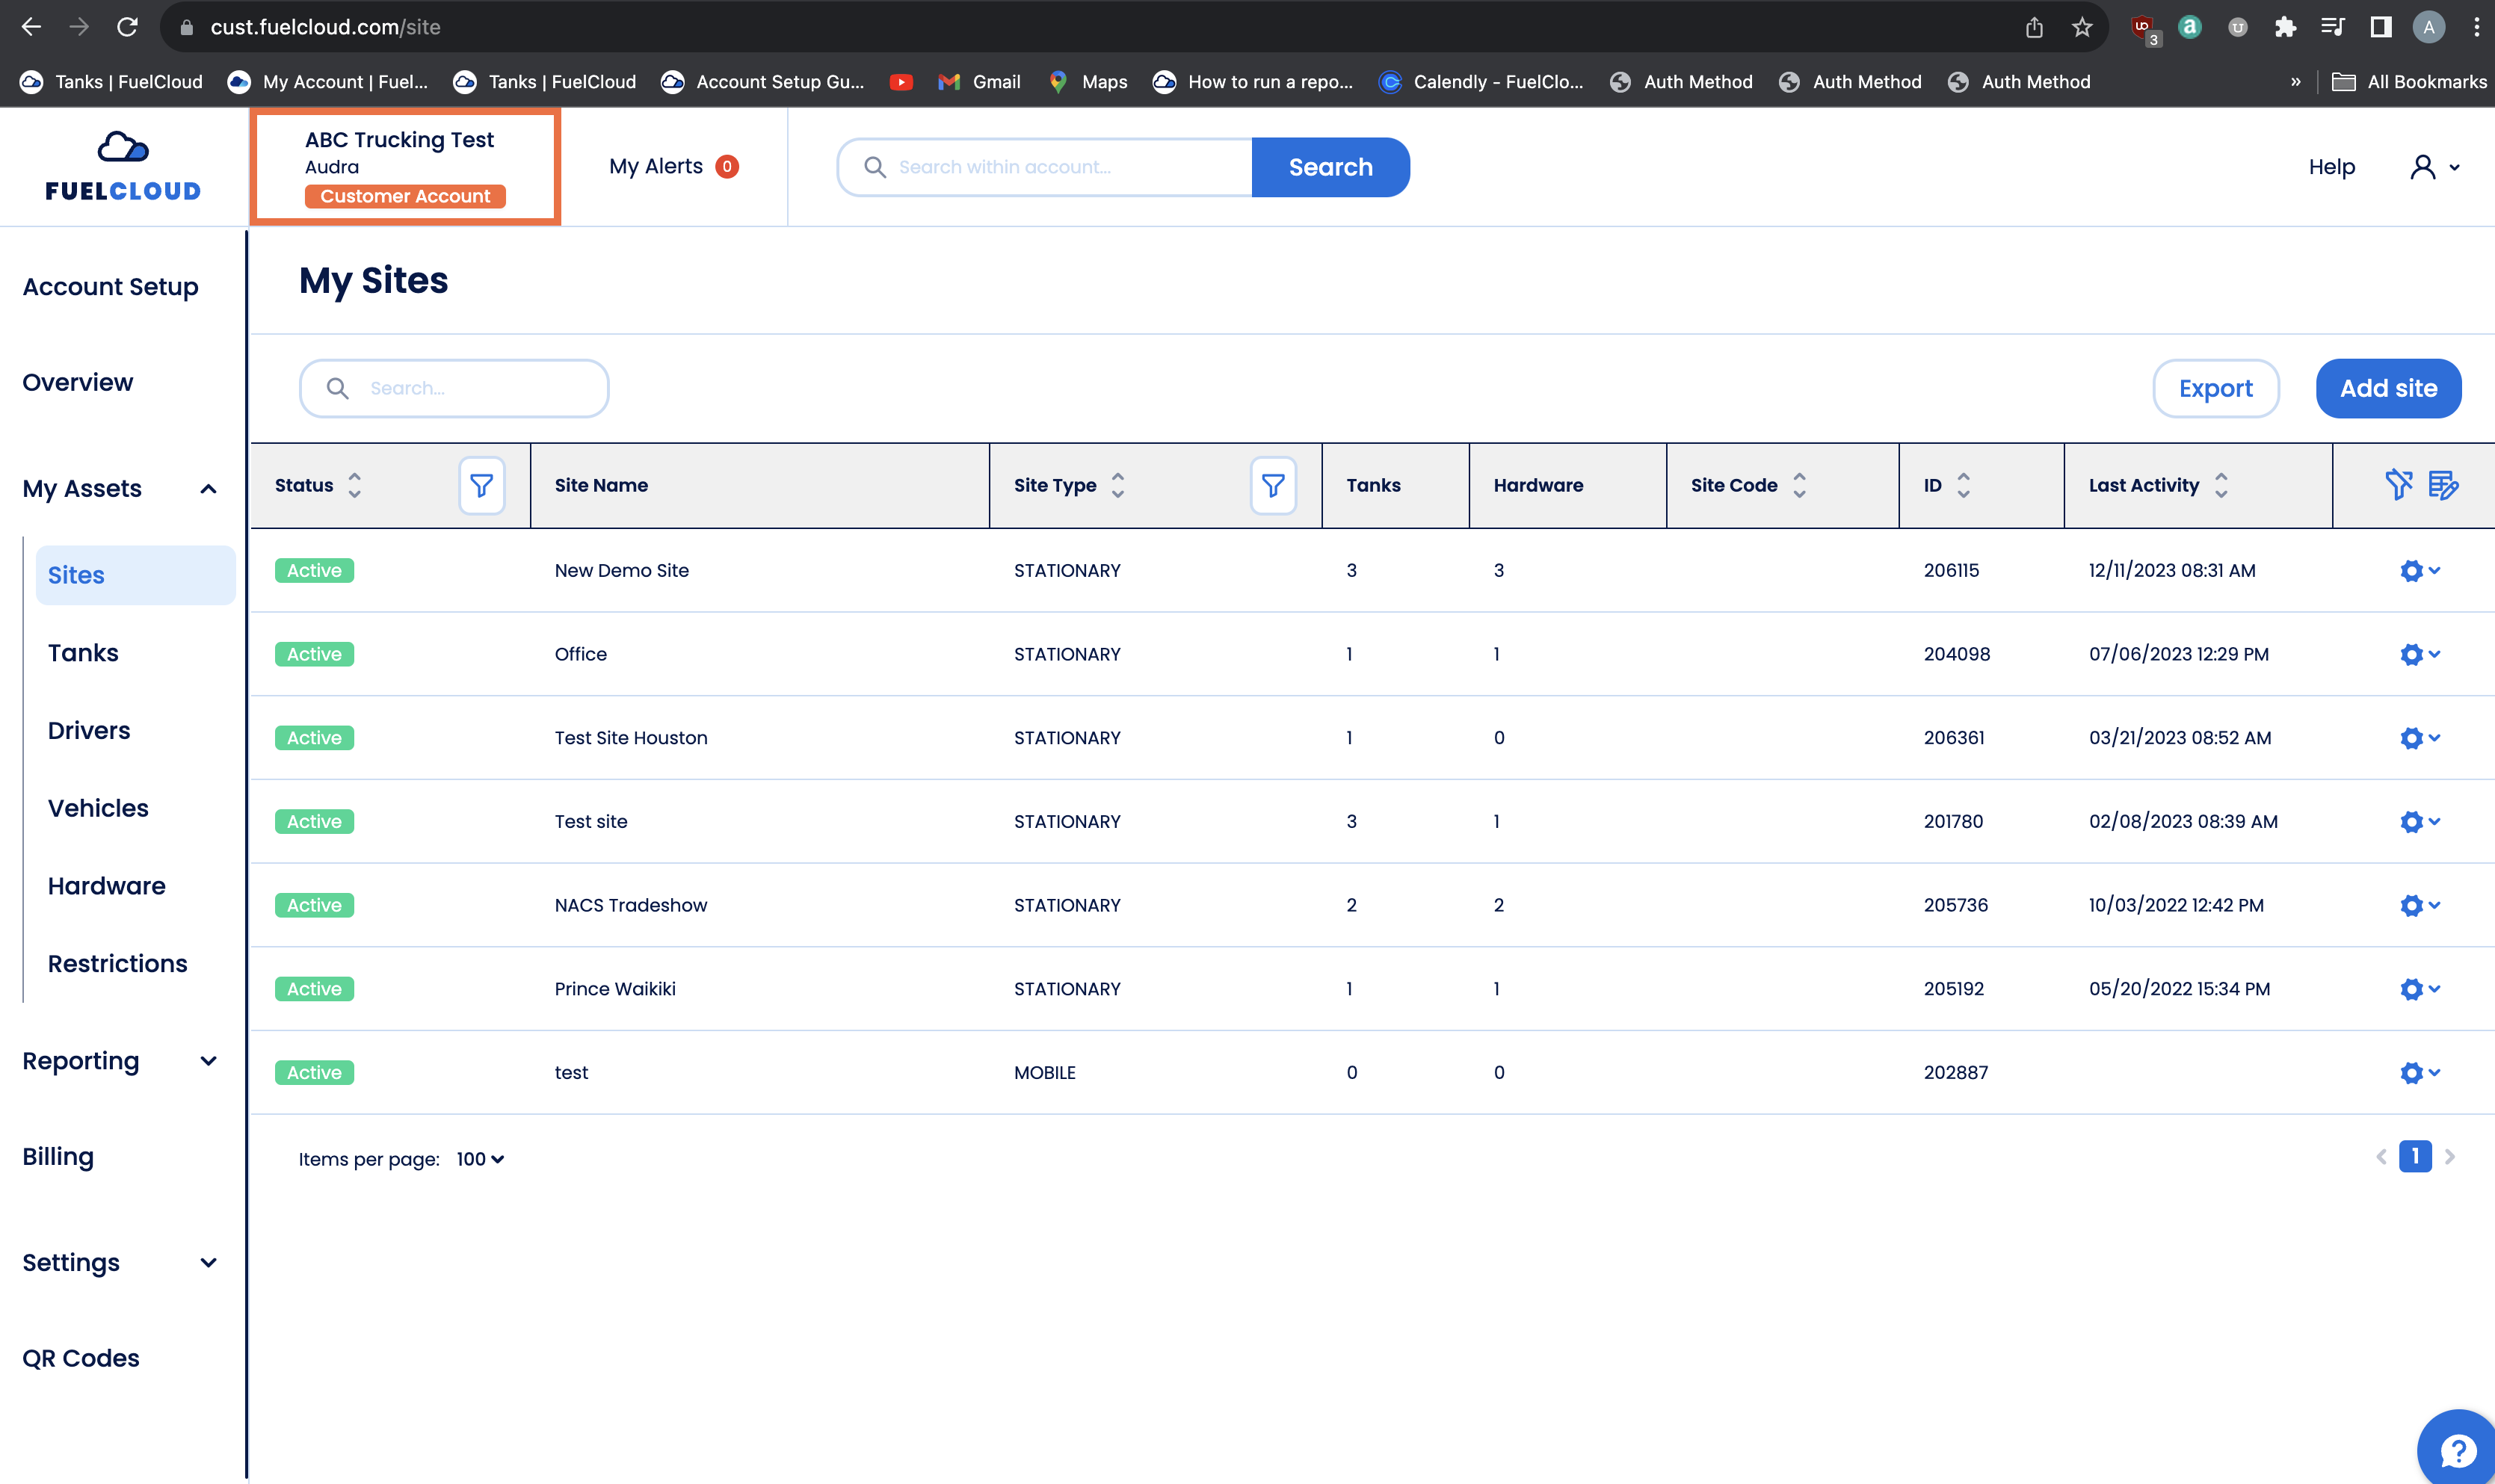Click the My Alerts count badge
Viewport: 2495px width, 1484px height.
tap(727, 167)
